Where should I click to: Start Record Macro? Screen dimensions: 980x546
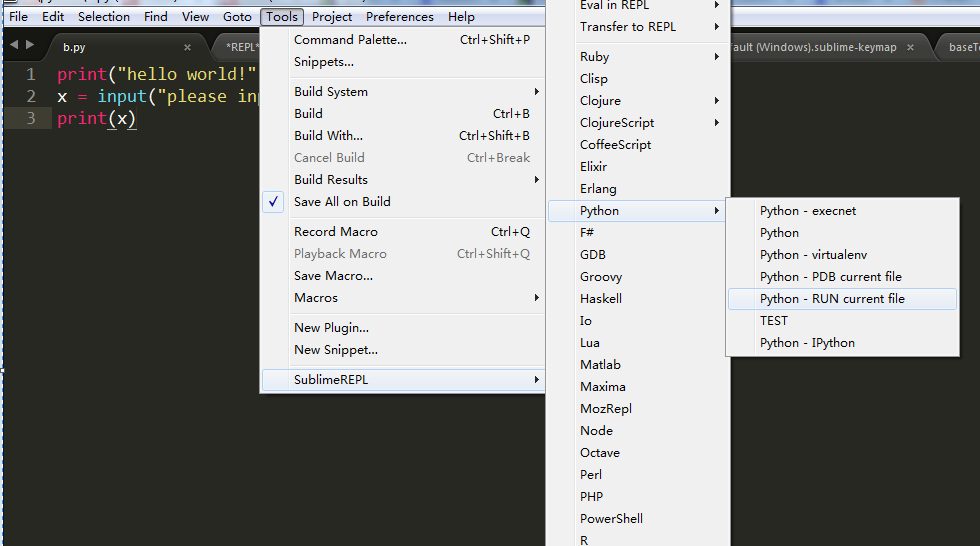click(x=403, y=232)
